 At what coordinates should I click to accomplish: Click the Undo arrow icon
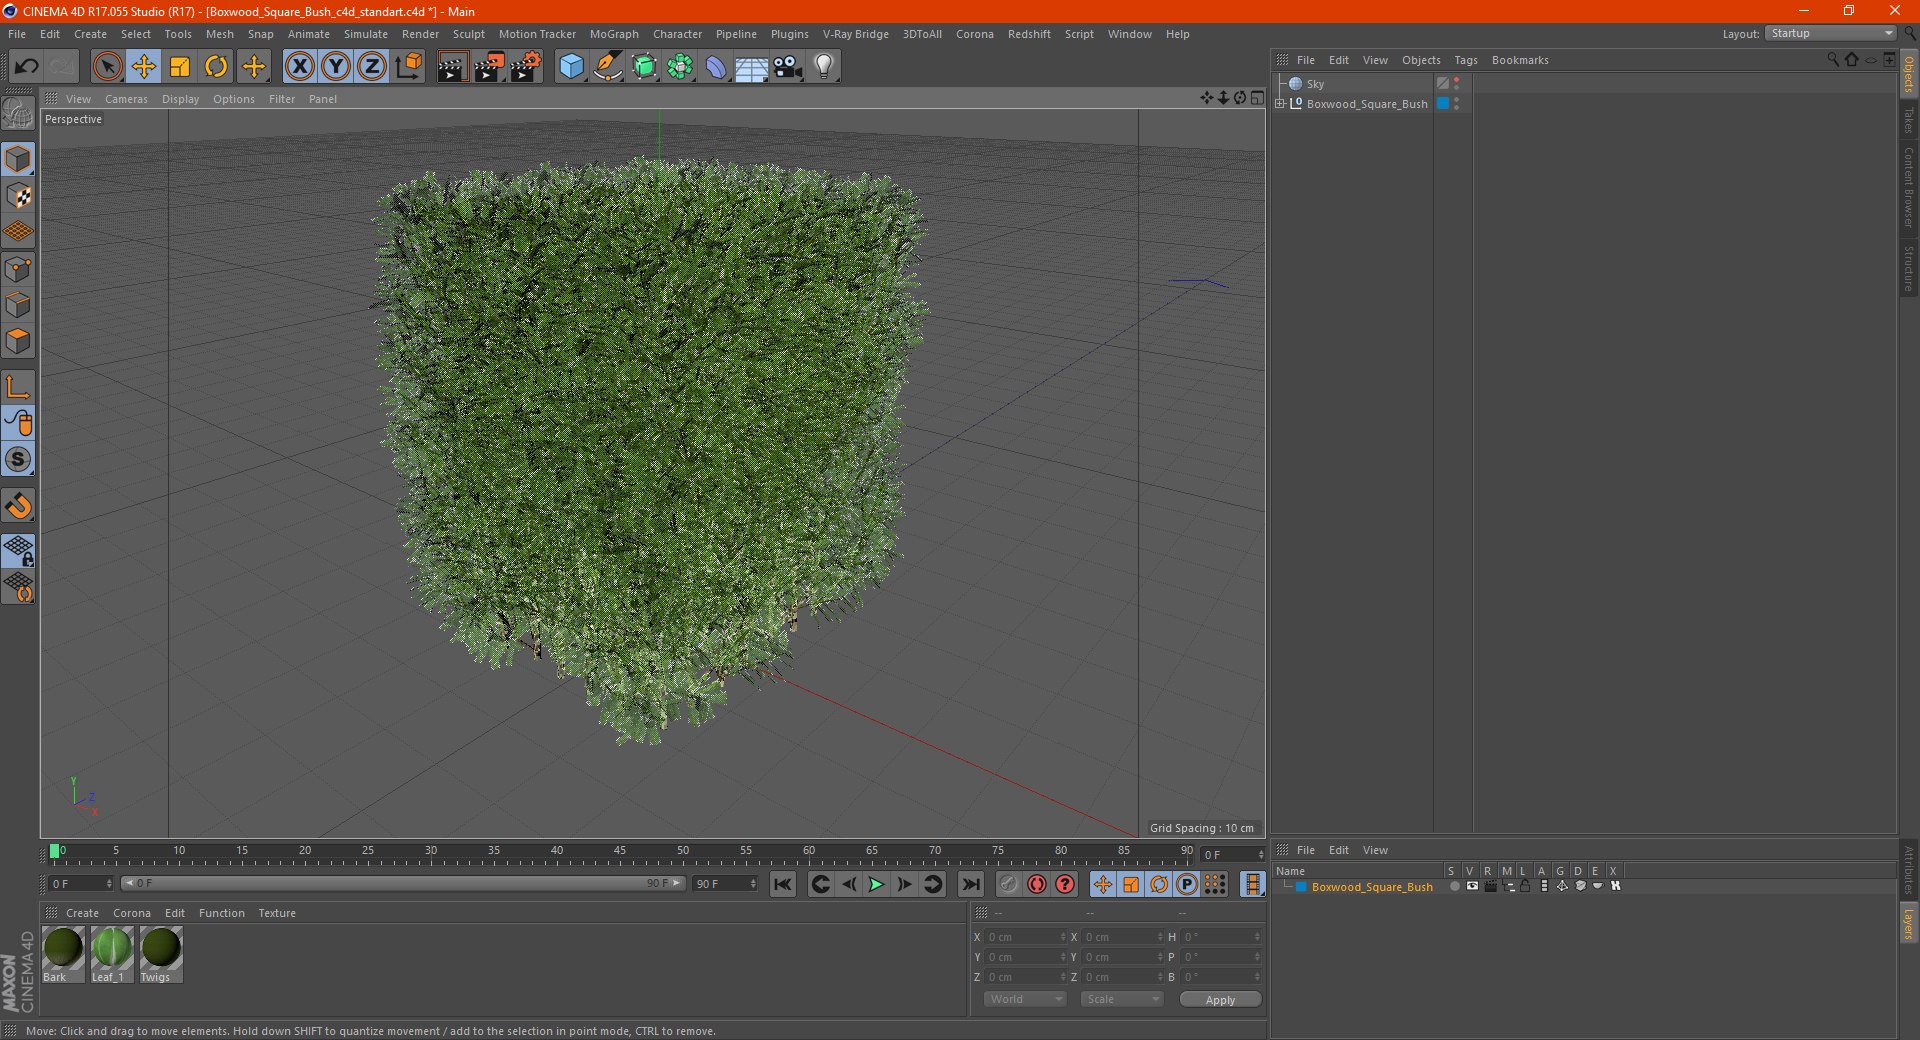27,67
